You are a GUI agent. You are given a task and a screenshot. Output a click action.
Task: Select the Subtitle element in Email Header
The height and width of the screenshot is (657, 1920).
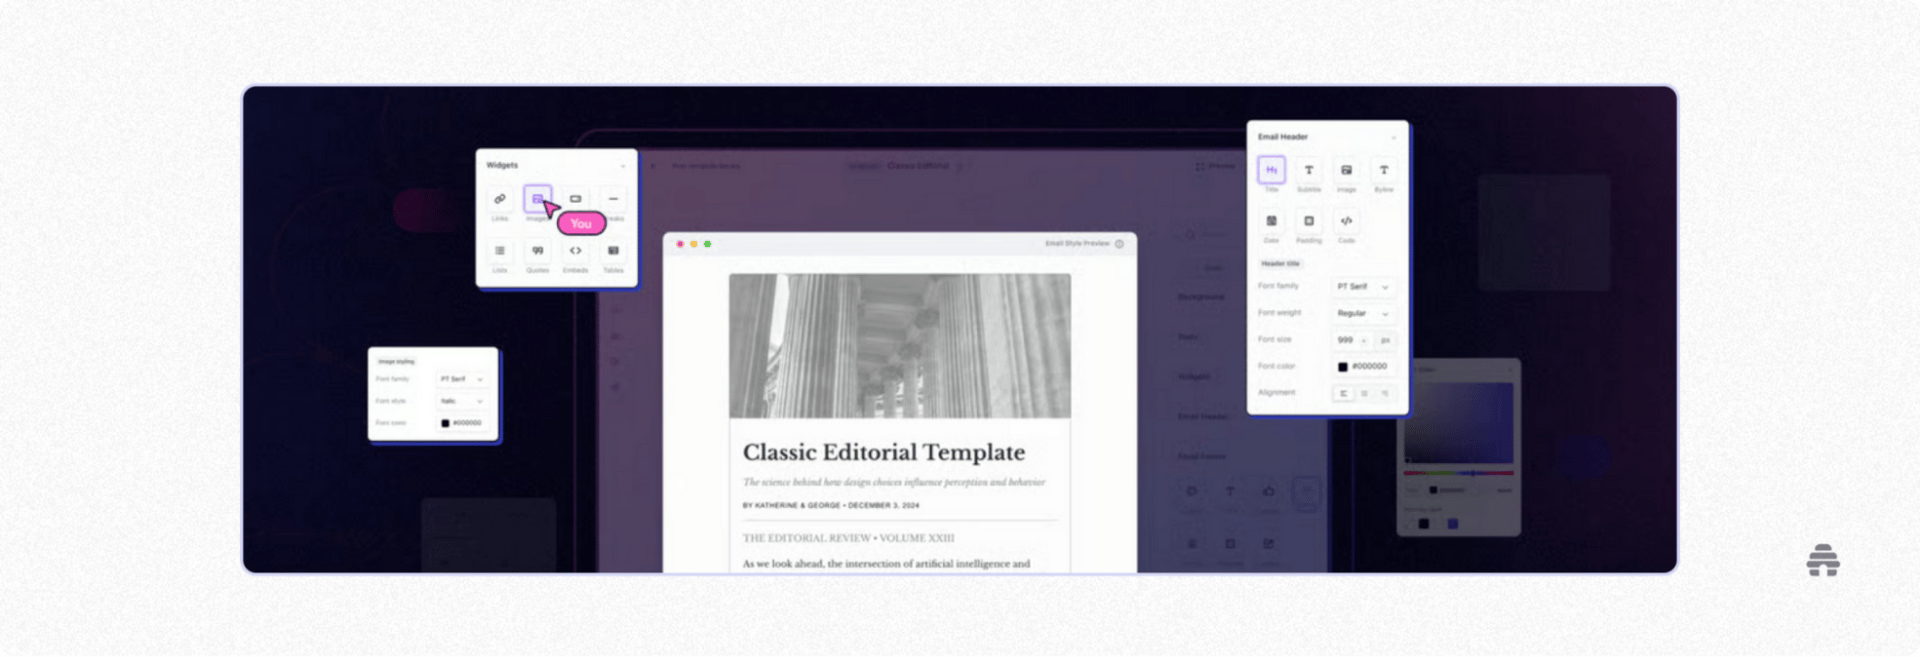[x=1309, y=170]
